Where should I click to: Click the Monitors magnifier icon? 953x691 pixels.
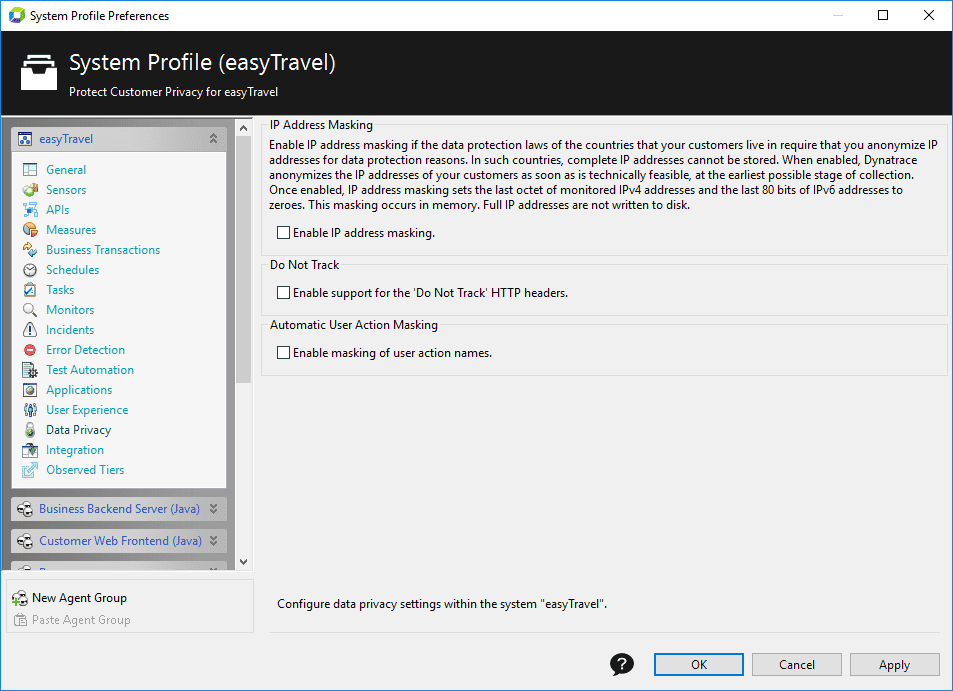tap(30, 310)
